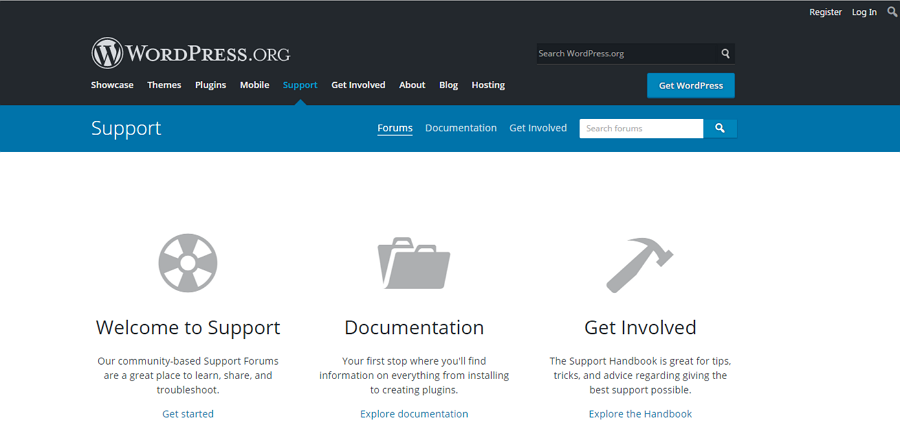This screenshot has height=436, width=900.
Task: Switch to the Forums tab
Action: point(395,128)
